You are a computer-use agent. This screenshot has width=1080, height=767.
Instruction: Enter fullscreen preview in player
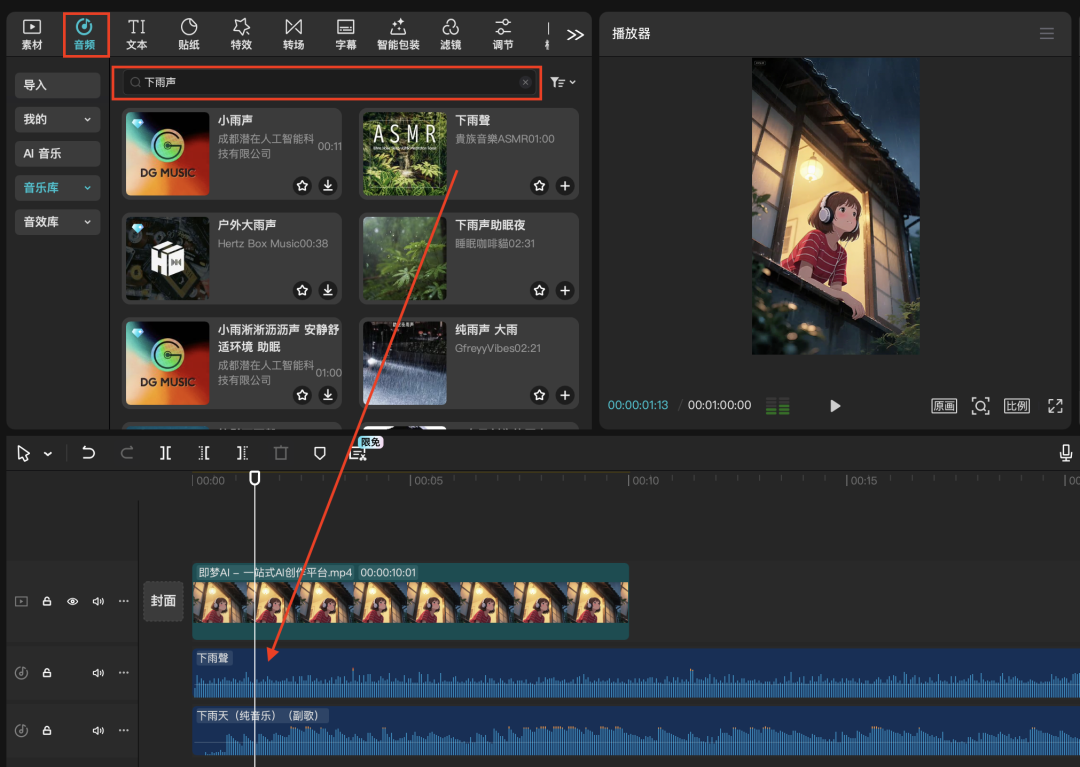tap(1055, 405)
